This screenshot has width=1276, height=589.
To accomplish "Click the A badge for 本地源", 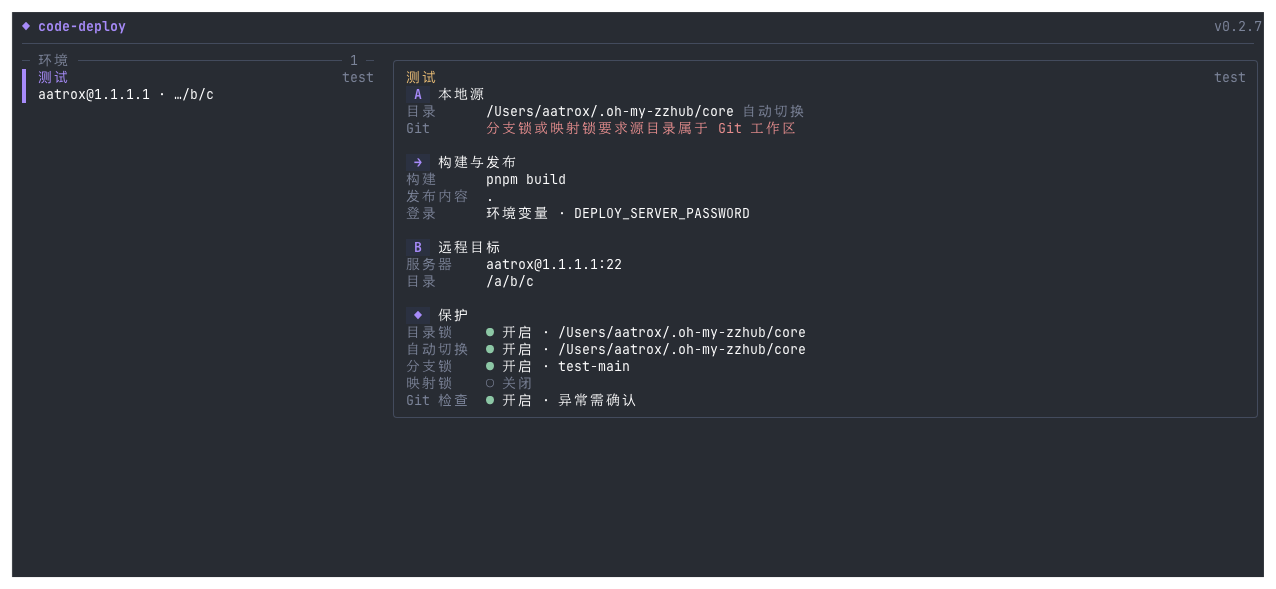I will tap(418, 94).
